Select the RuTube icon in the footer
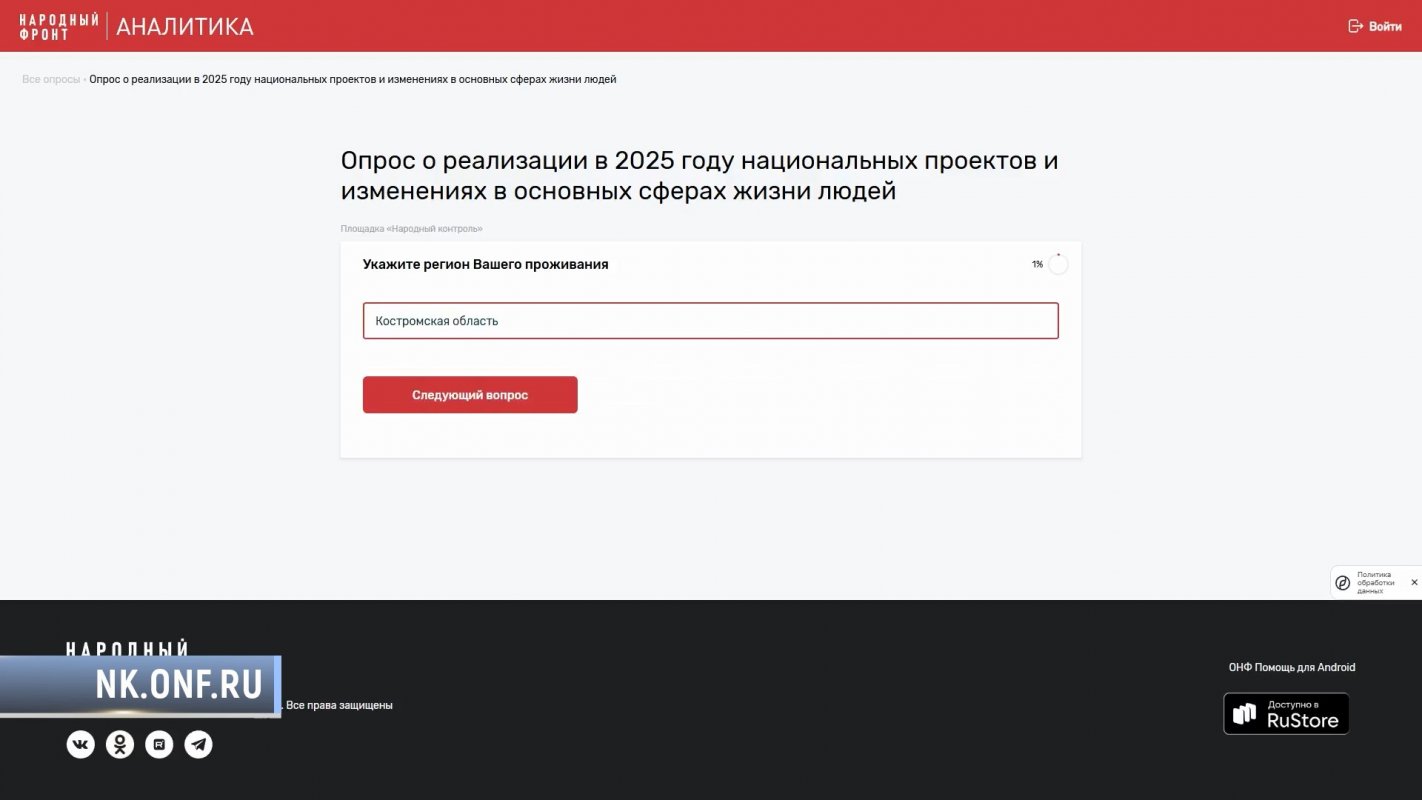This screenshot has width=1422, height=800. [x=159, y=744]
